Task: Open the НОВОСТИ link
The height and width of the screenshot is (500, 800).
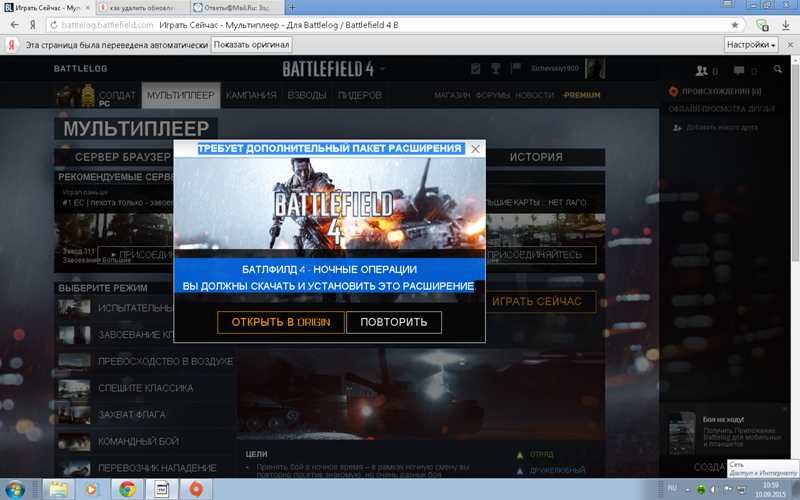Action: [x=534, y=95]
